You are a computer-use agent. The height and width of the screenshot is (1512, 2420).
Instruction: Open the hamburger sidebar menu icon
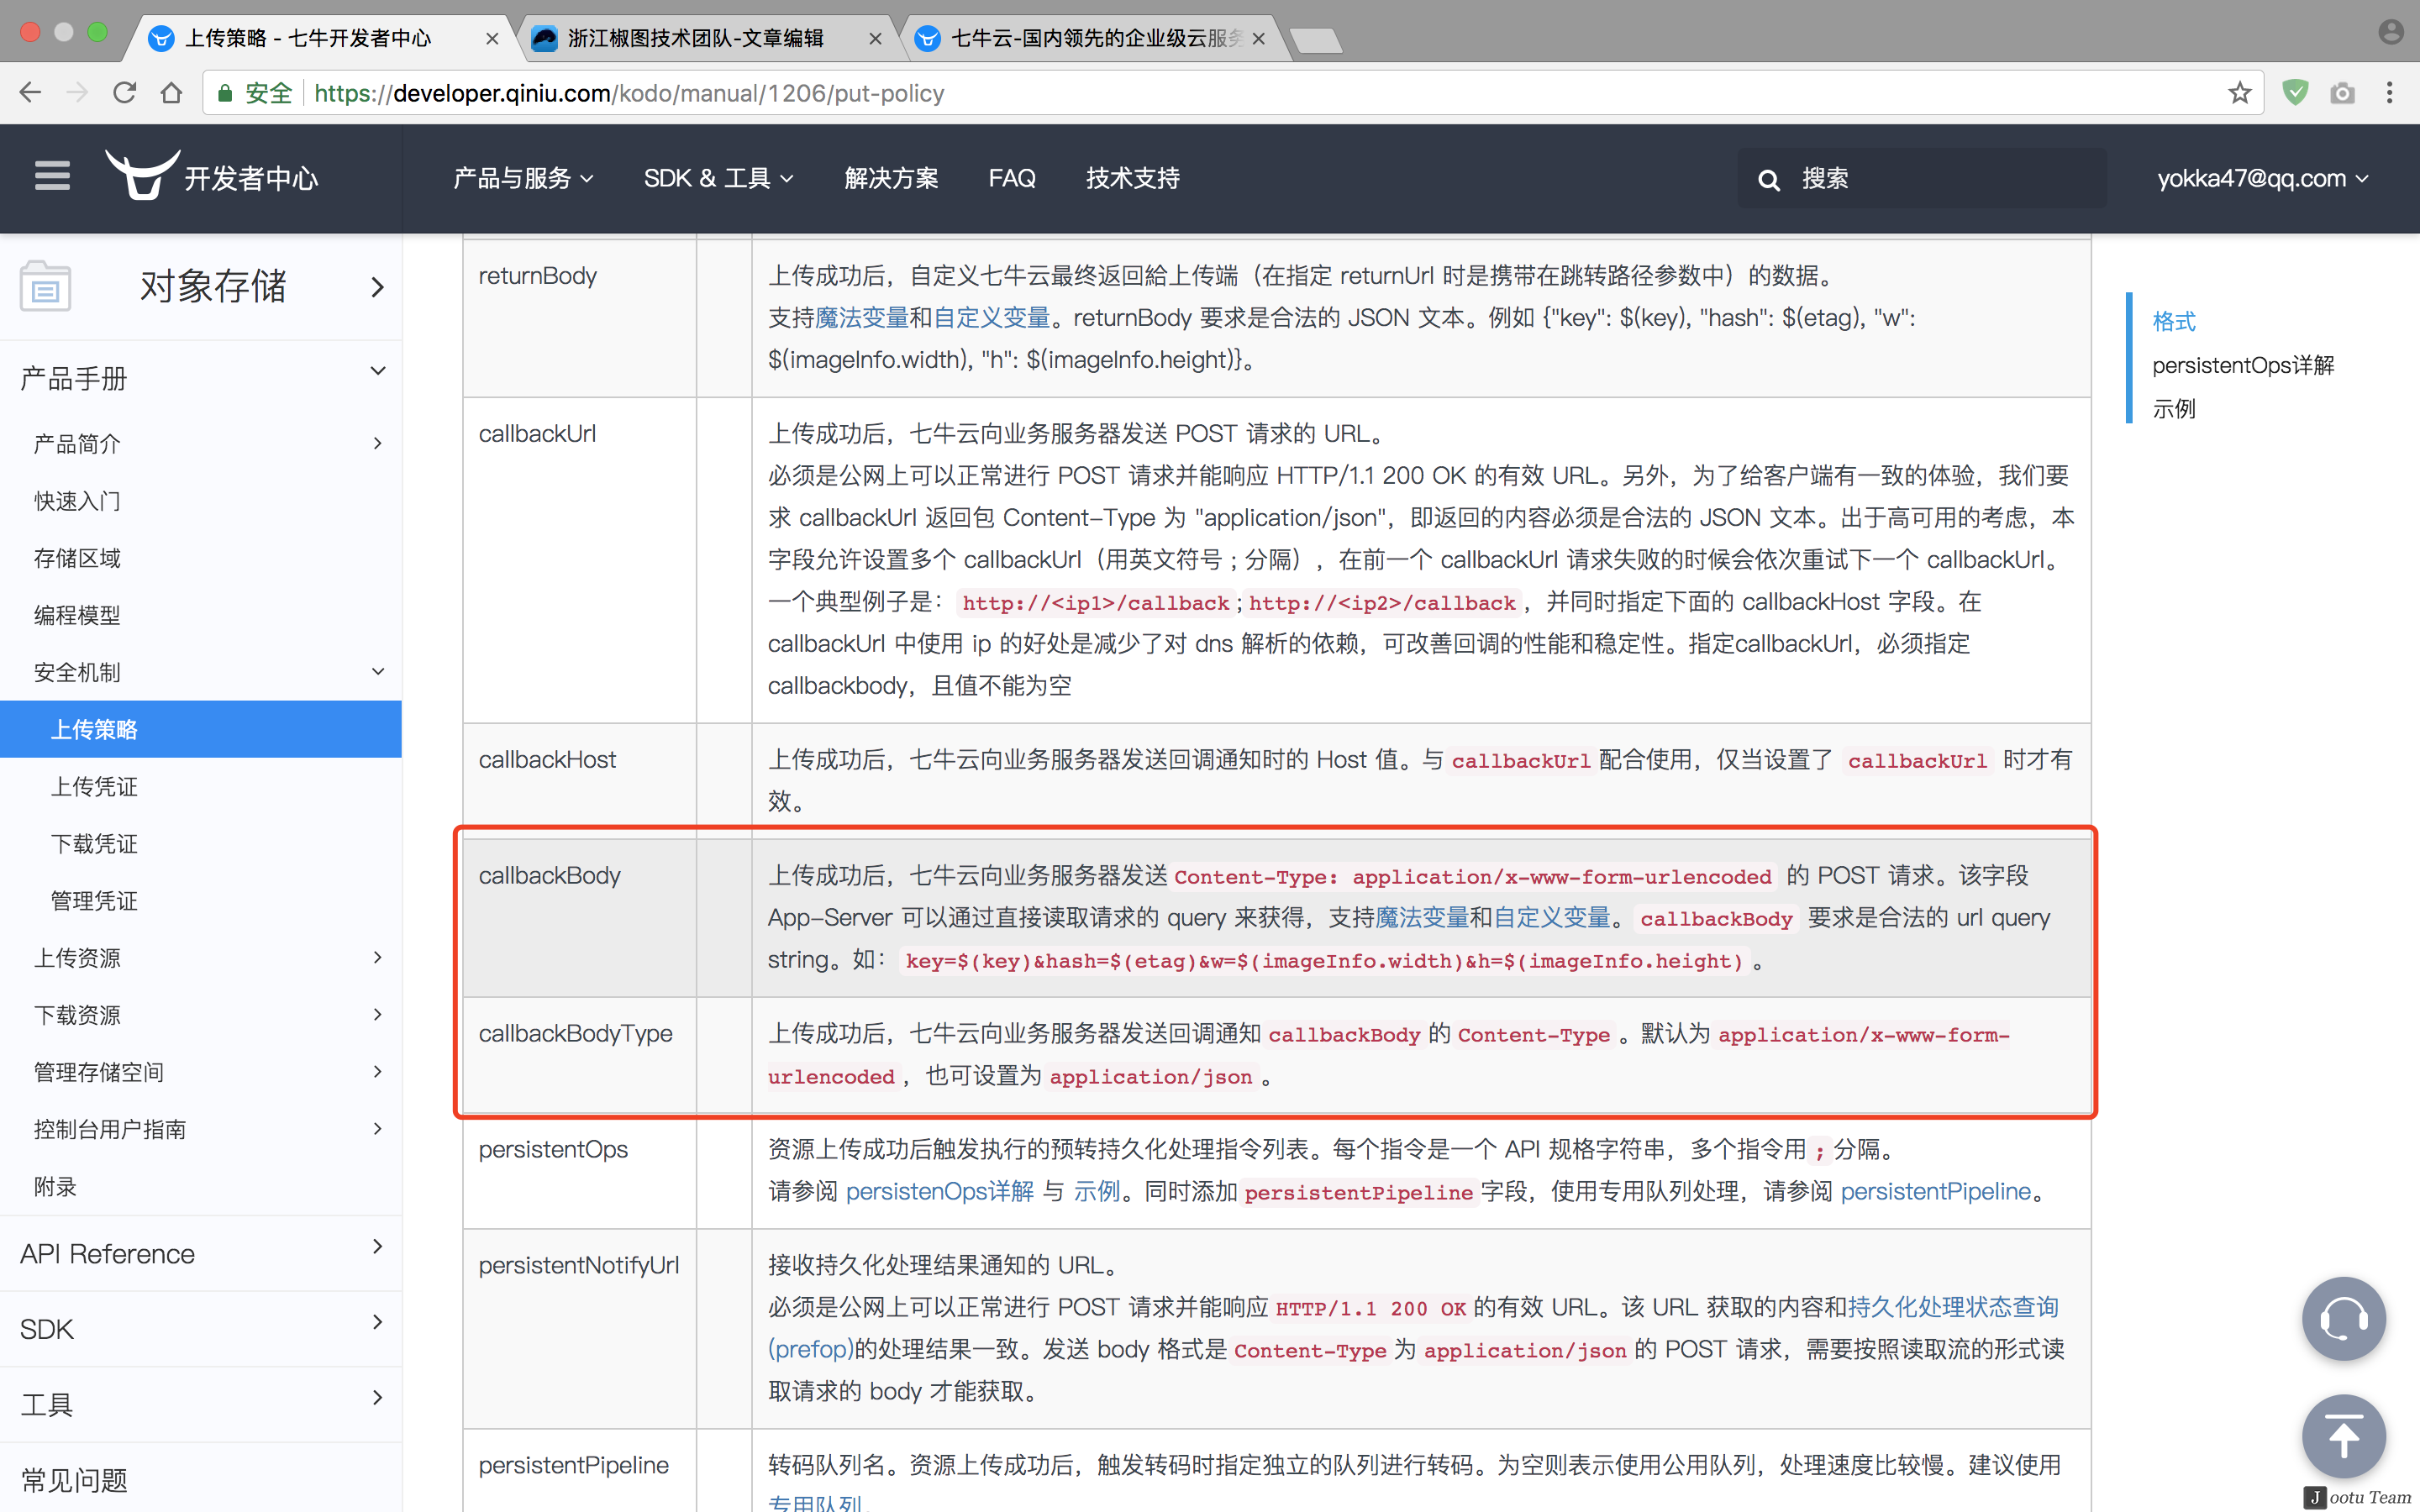tap(52, 177)
